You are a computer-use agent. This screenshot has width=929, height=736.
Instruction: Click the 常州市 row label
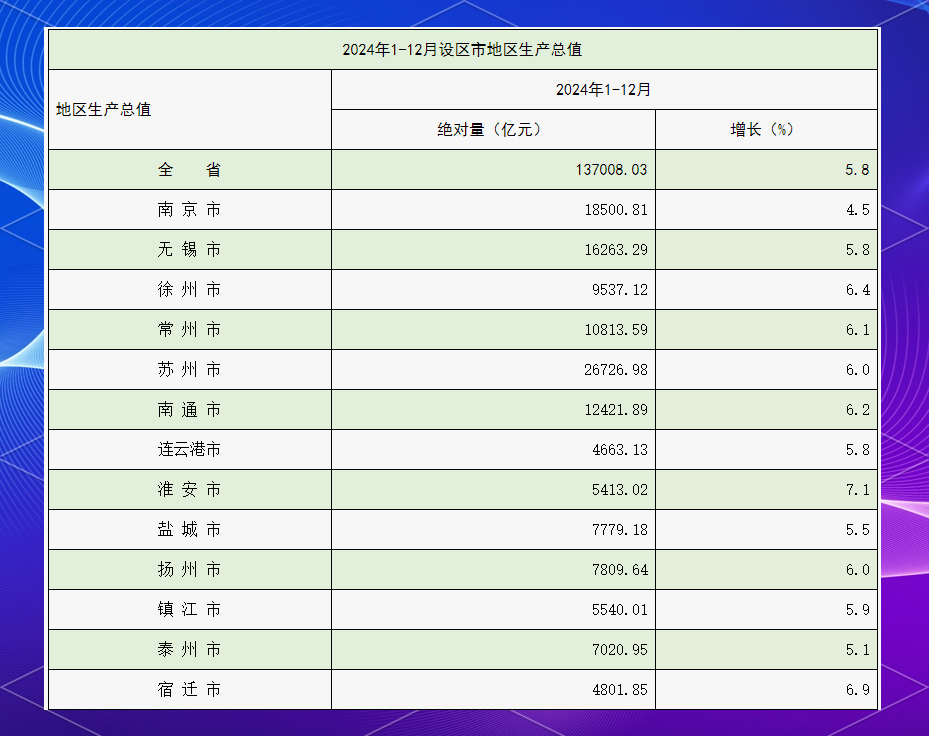click(190, 329)
